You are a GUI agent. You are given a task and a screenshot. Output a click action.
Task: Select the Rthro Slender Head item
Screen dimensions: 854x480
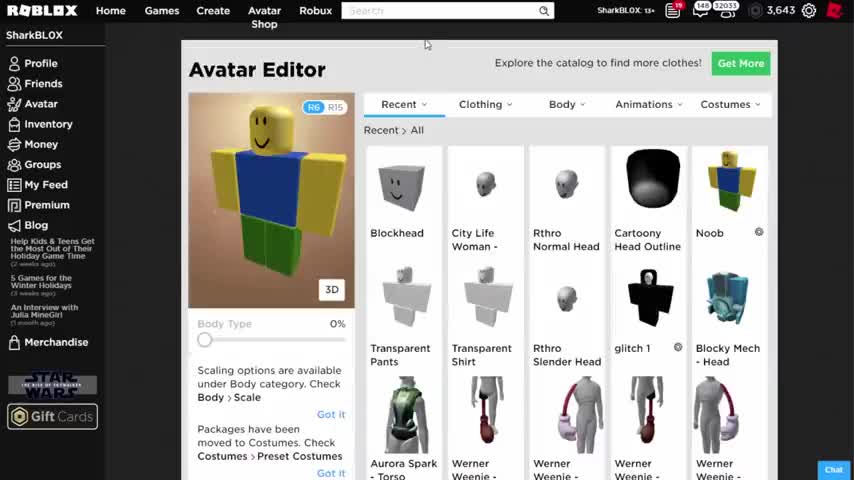point(566,315)
